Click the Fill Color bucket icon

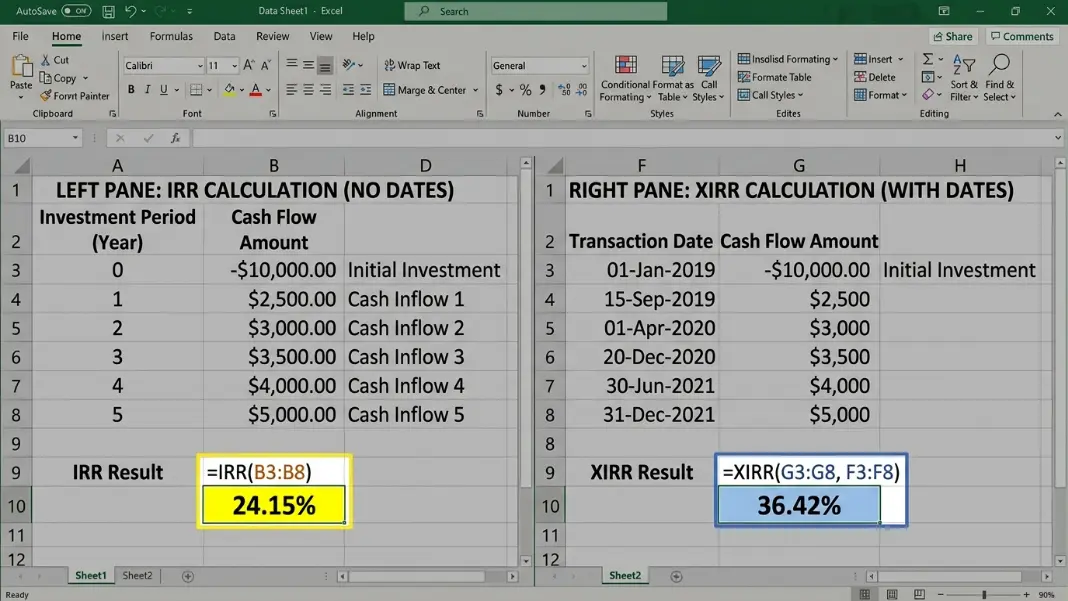pyautogui.click(x=230, y=90)
